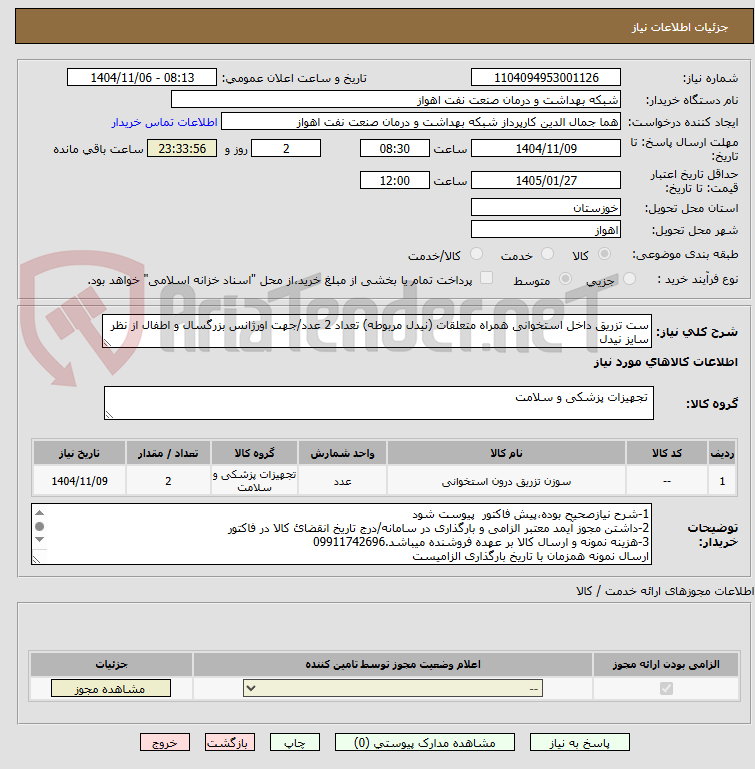Click the واحد شمارش column header
The height and width of the screenshot is (769, 755).
tap(342, 453)
